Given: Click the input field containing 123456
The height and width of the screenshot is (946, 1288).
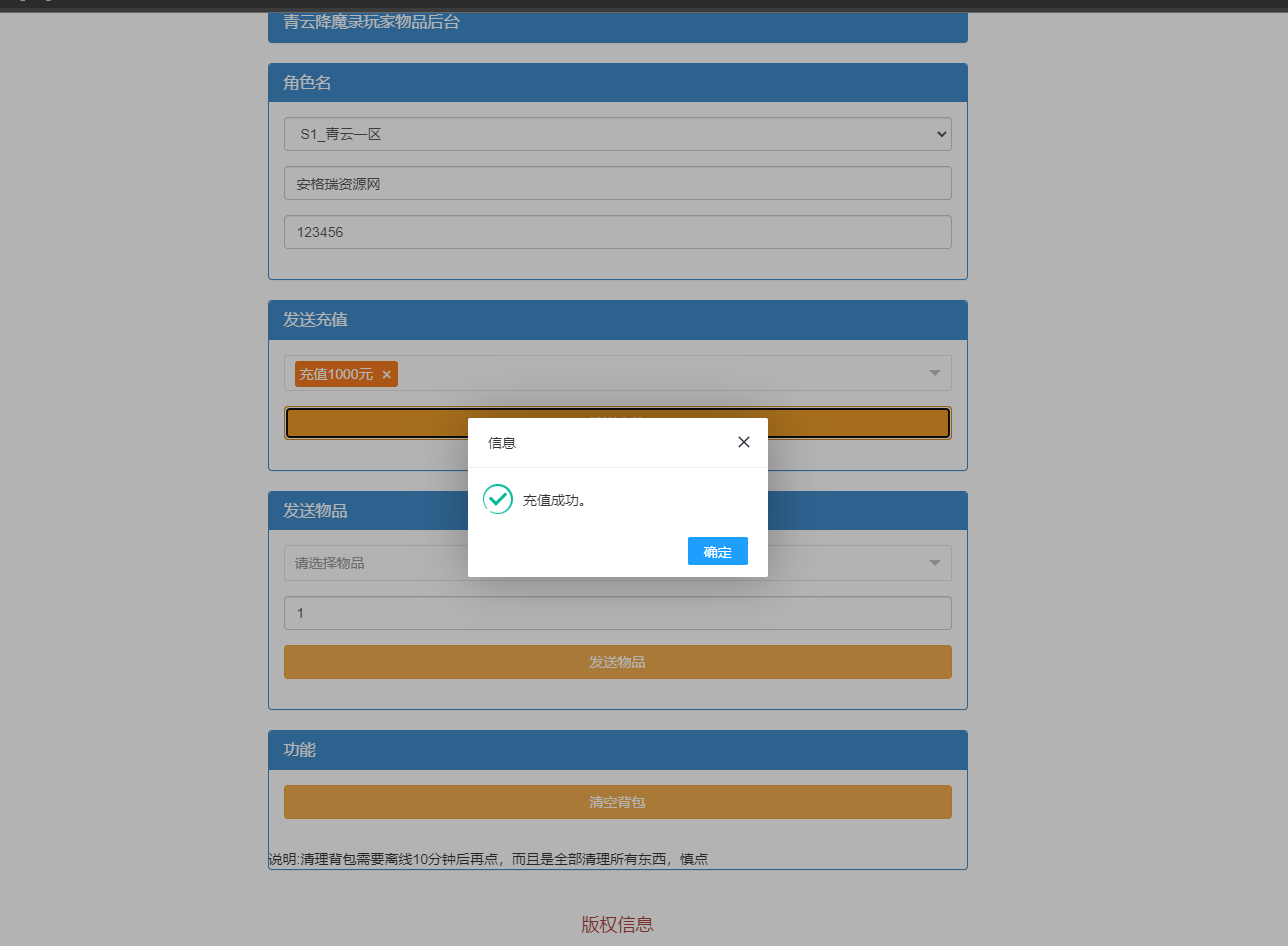Looking at the screenshot, I should pos(617,232).
